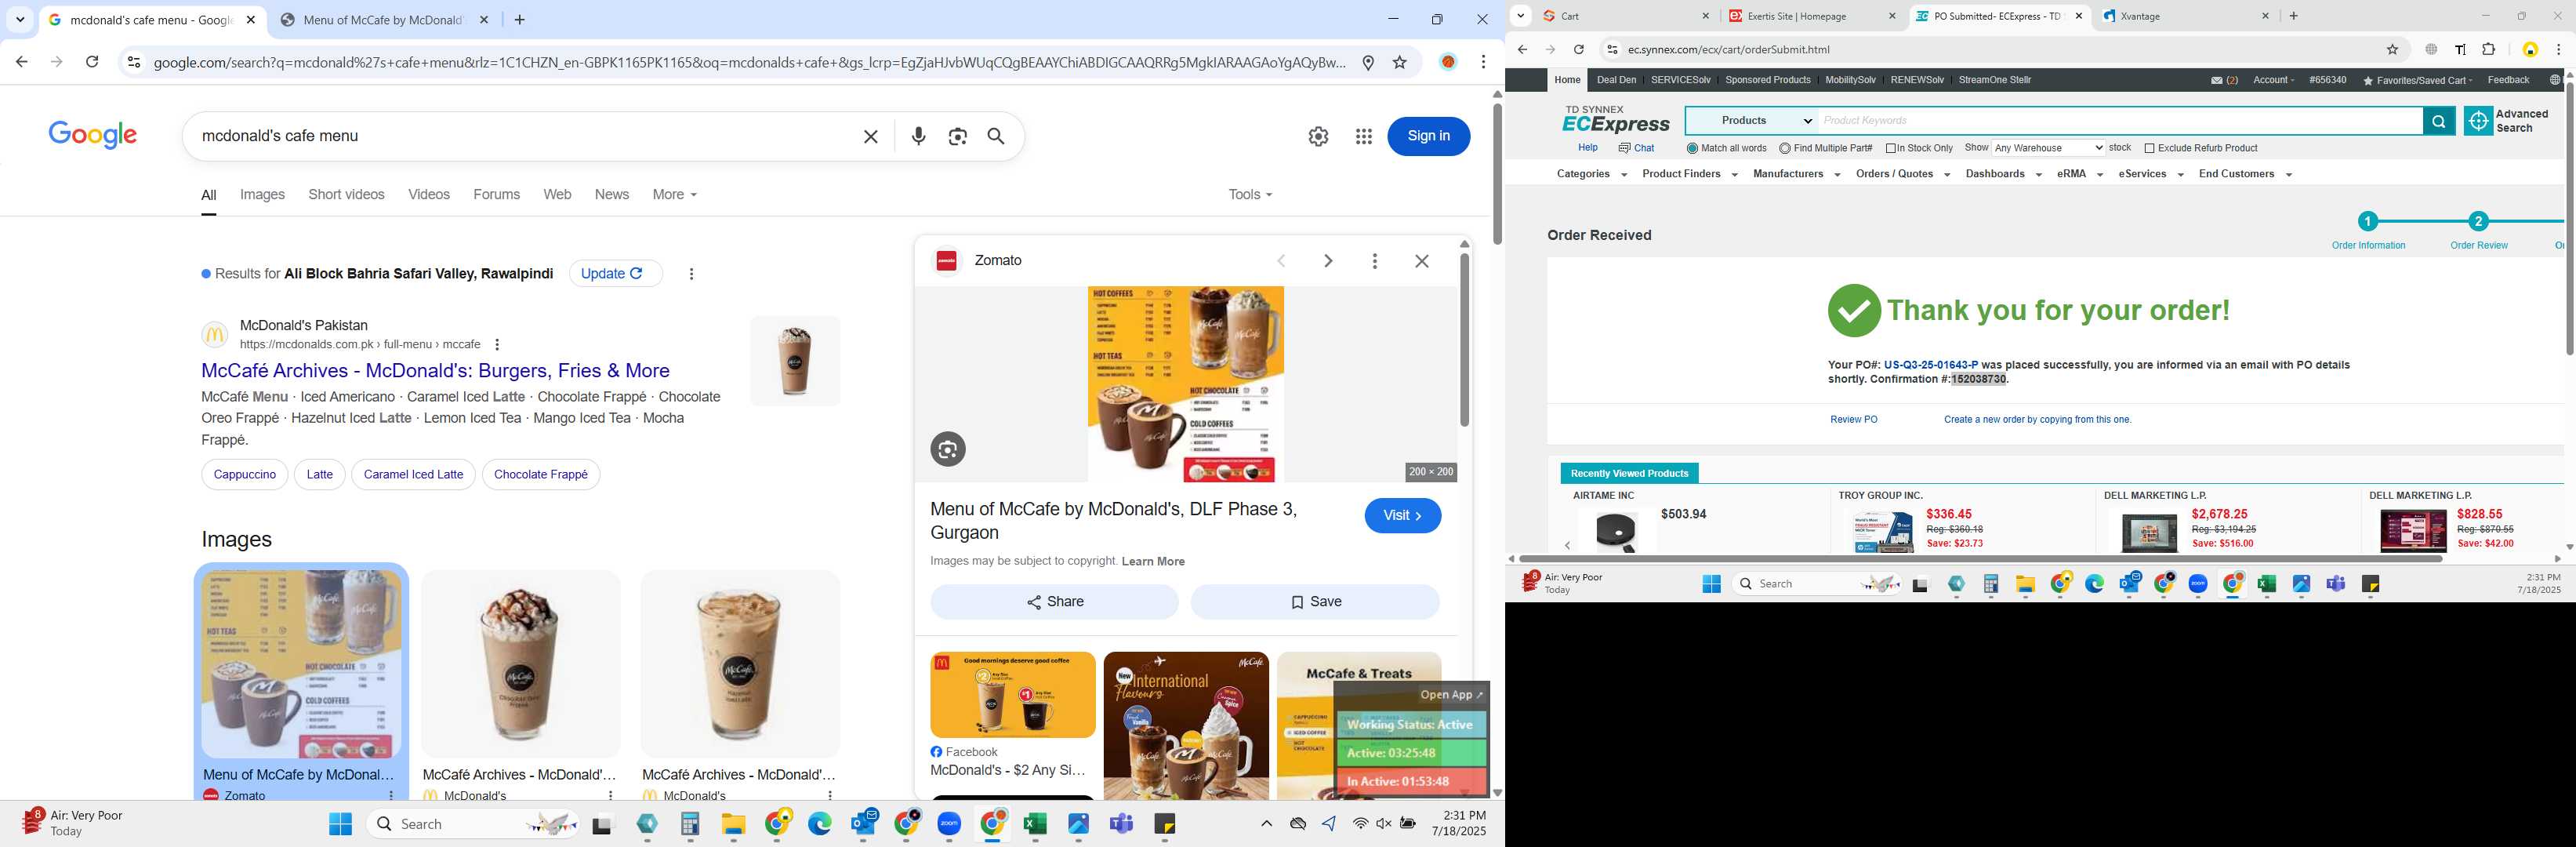Select Caramel Iced Latte chip
The width and height of the screenshot is (2576, 847).
pyautogui.click(x=413, y=475)
